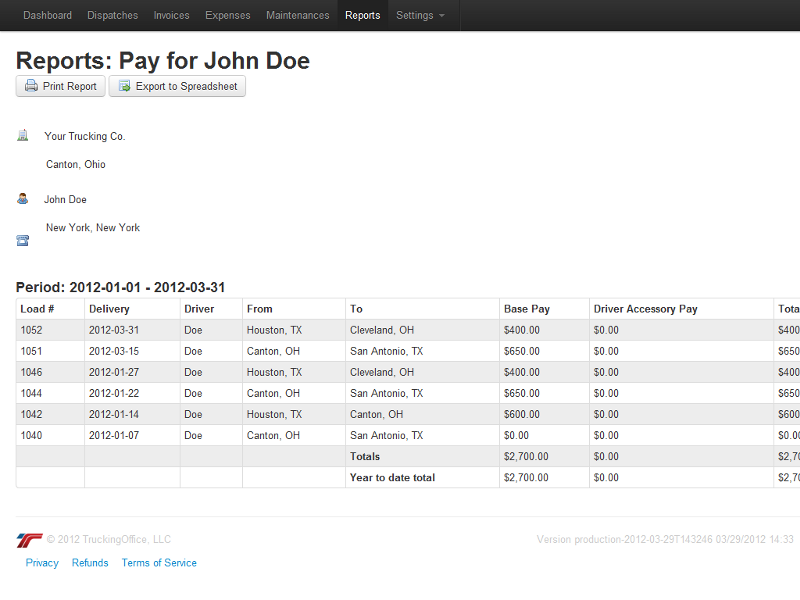Click the TruckingOffice logo in footer
The image size is (800, 600).
point(29,540)
